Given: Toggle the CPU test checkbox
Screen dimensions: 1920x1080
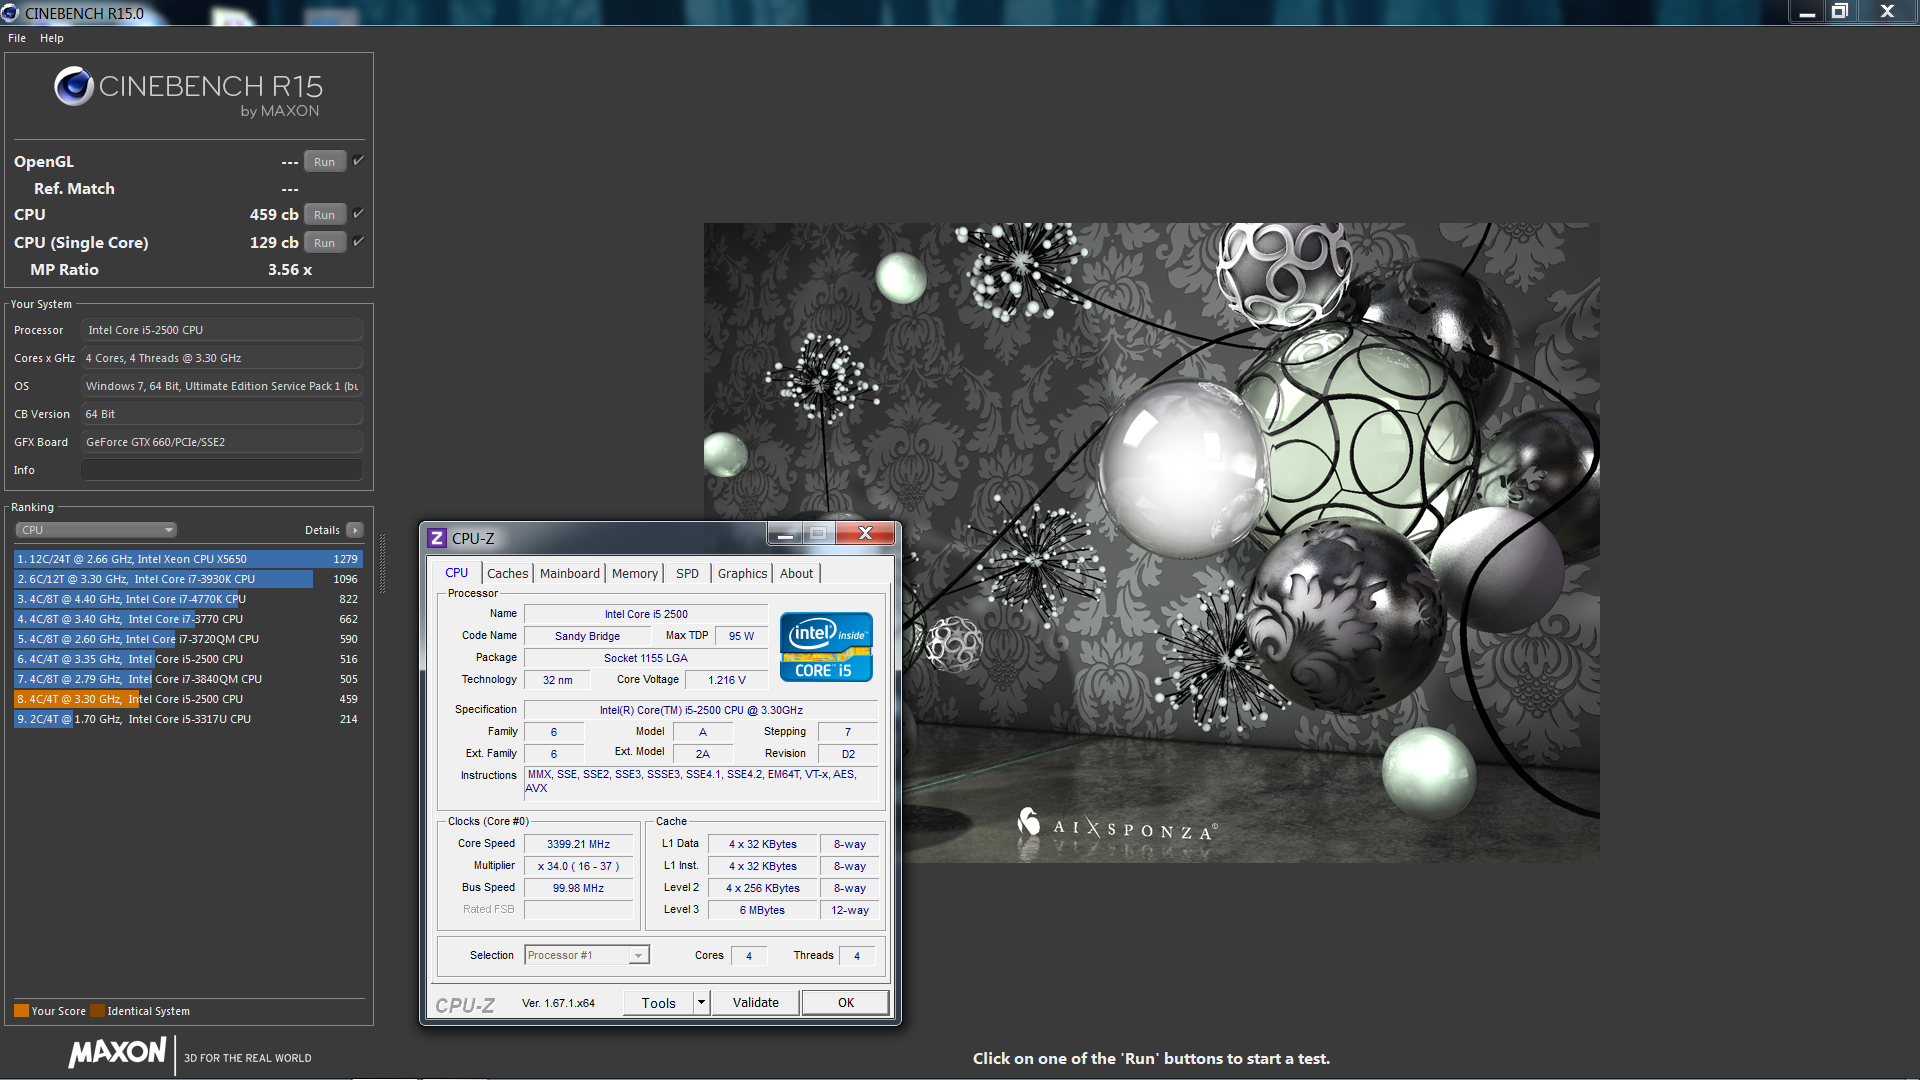Looking at the screenshot, I should (358, 214).
